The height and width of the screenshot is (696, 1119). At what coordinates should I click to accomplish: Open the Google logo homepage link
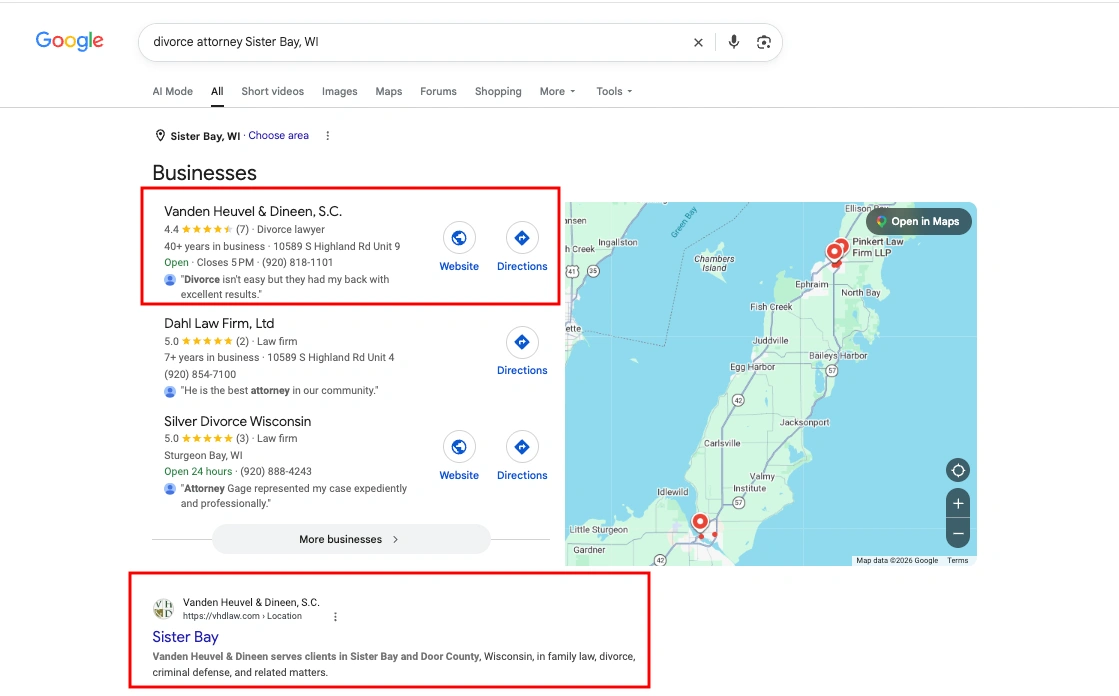pyautogui.click(x=69, y=41)
